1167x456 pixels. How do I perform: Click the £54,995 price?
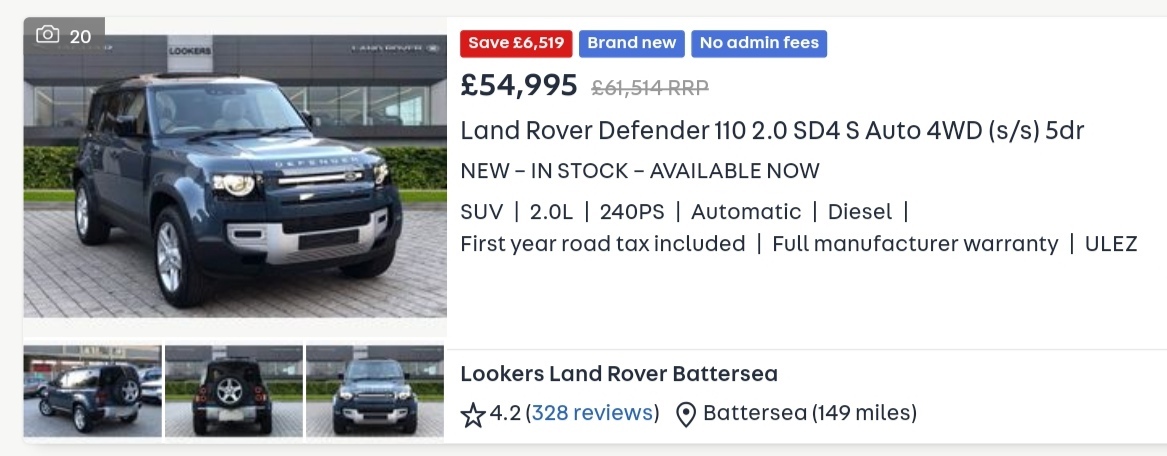tap(519, 86)
